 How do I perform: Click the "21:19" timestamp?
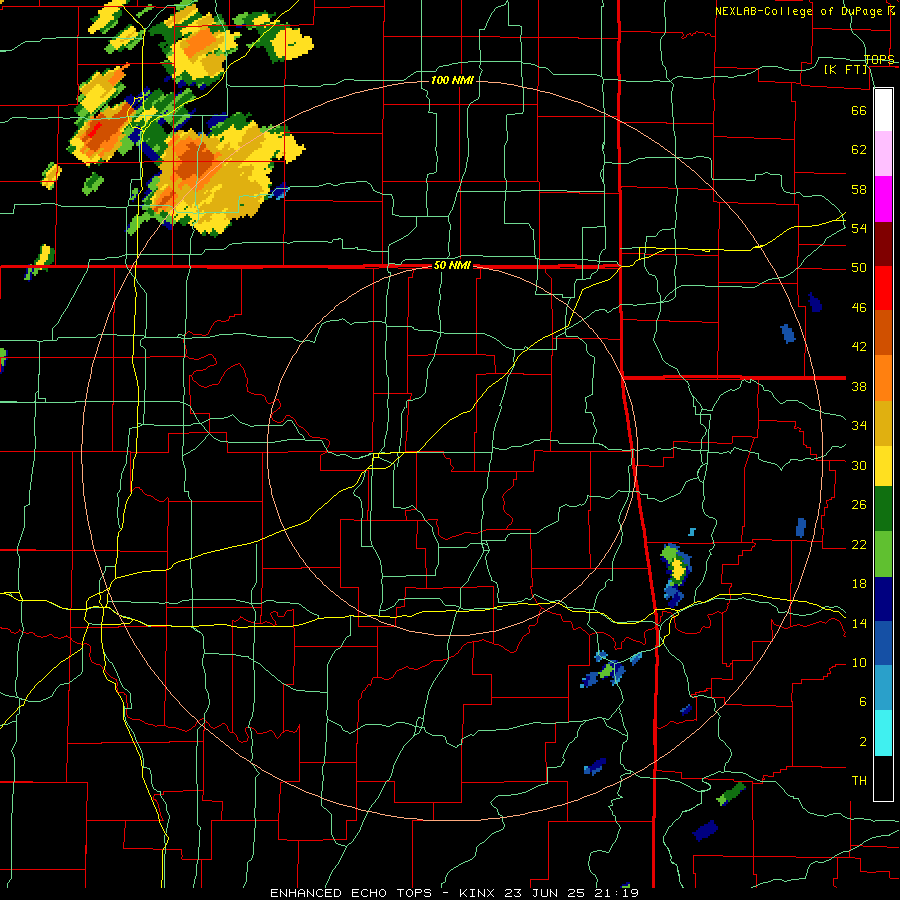[x=616, y=893]
